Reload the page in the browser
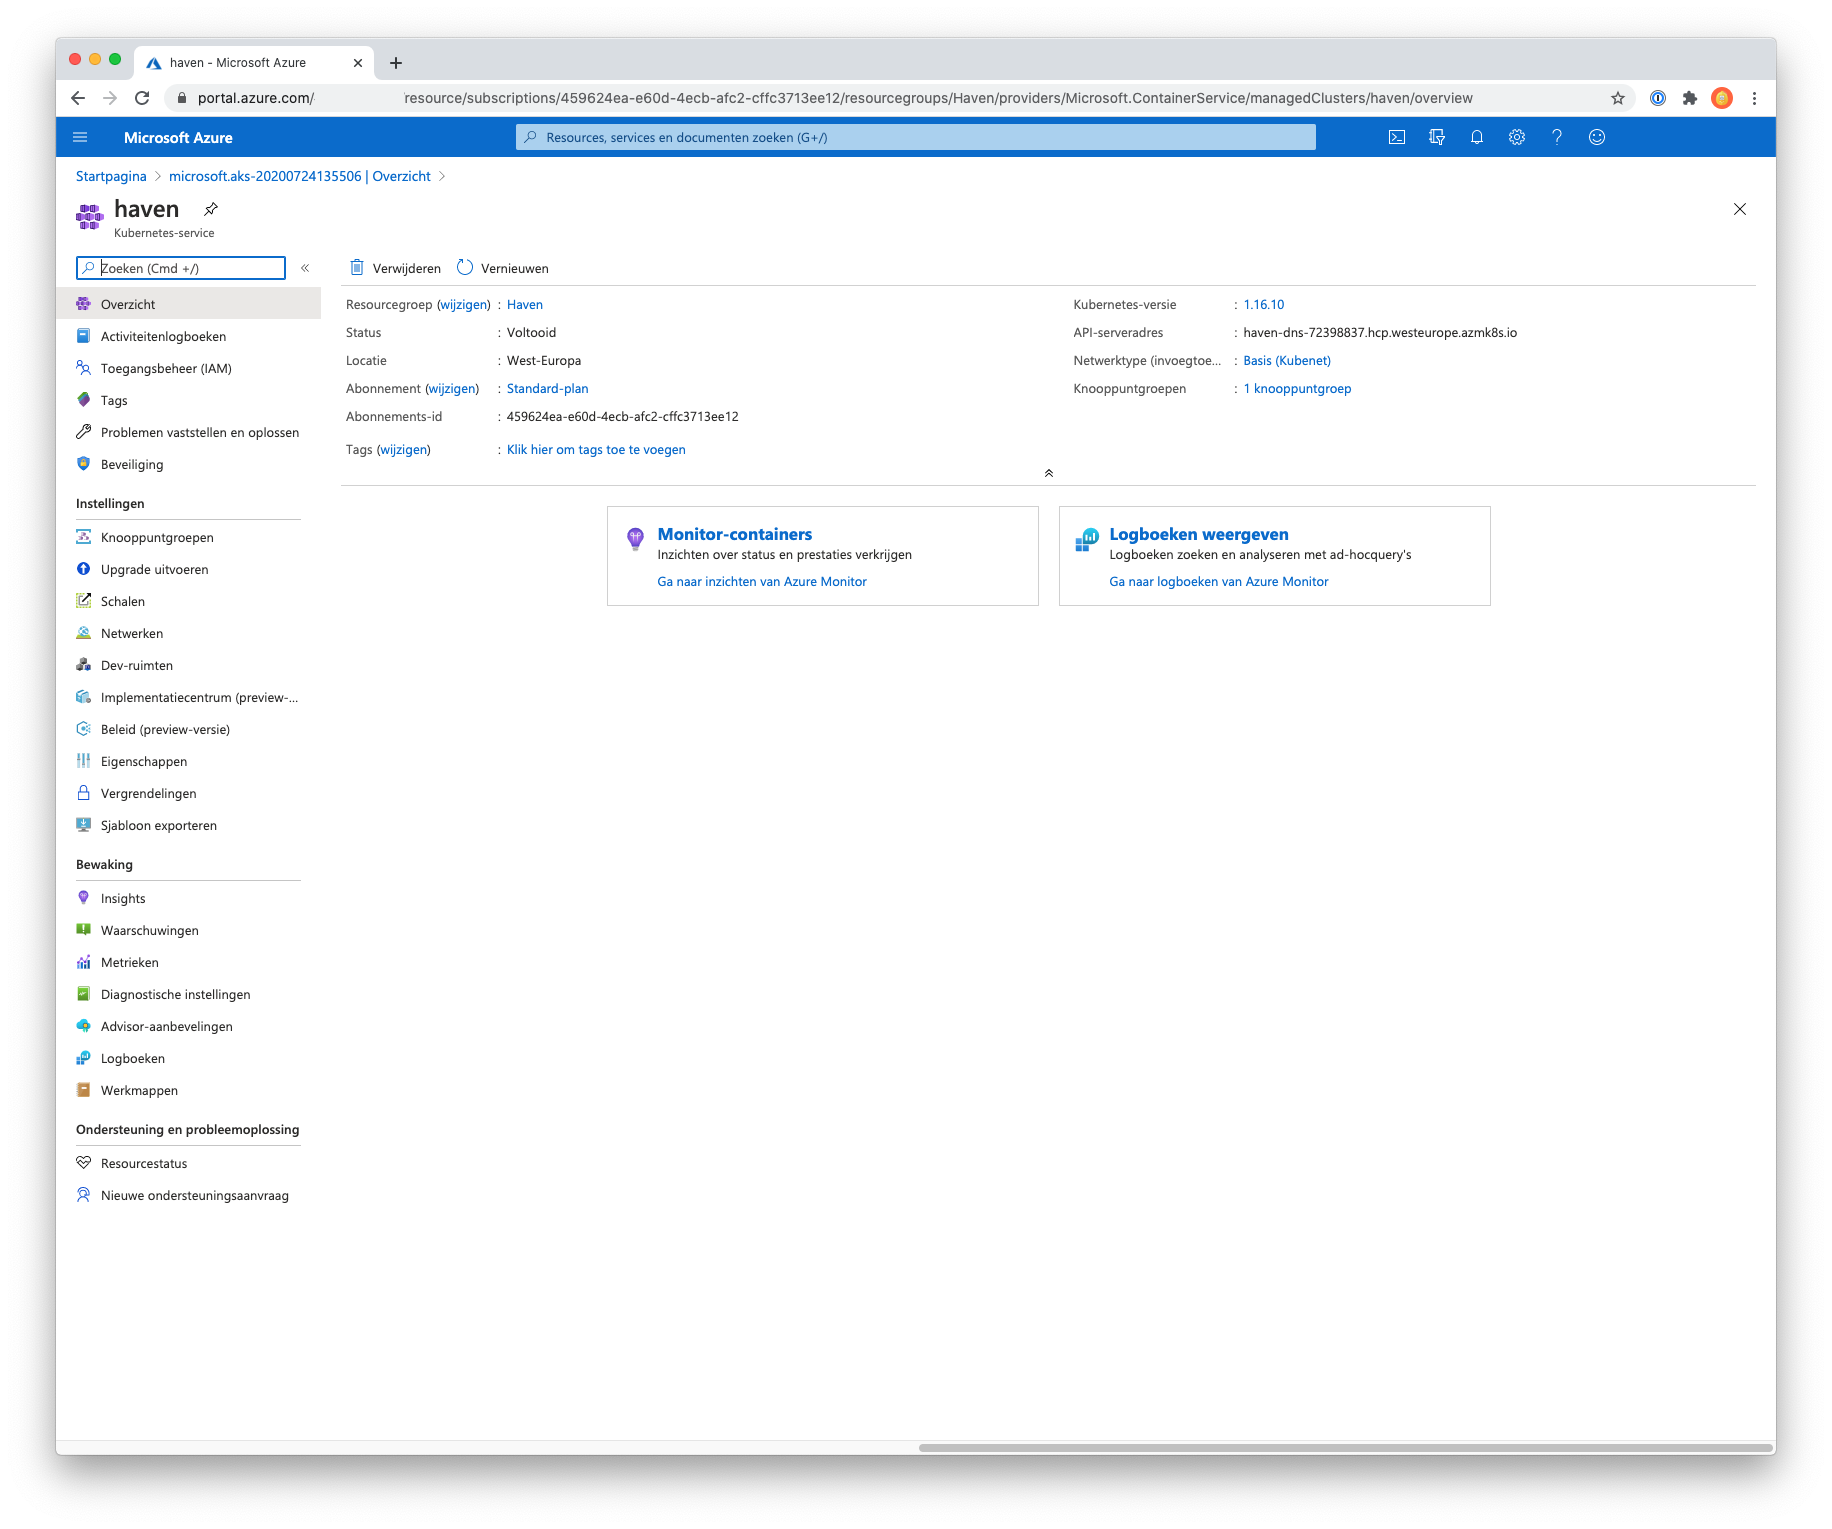This screenshot has width=1832, height=1529. (x=142, y=98)
